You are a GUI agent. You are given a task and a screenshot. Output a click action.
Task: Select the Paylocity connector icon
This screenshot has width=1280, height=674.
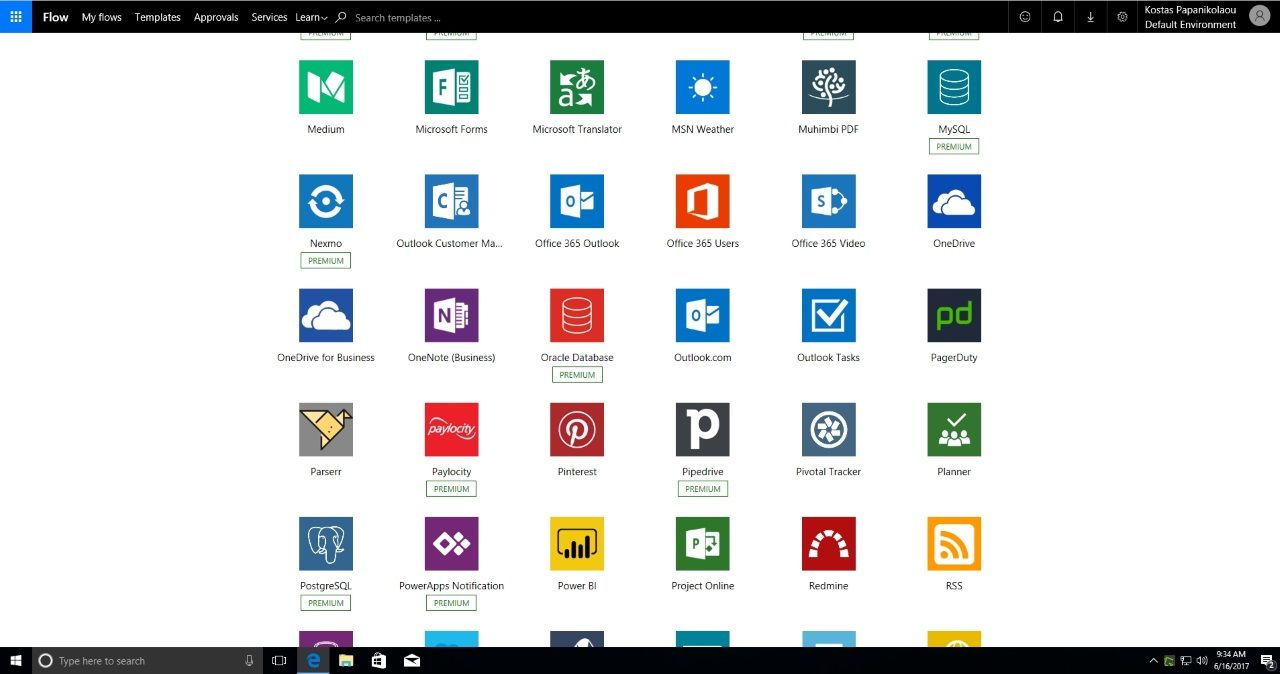452,429
